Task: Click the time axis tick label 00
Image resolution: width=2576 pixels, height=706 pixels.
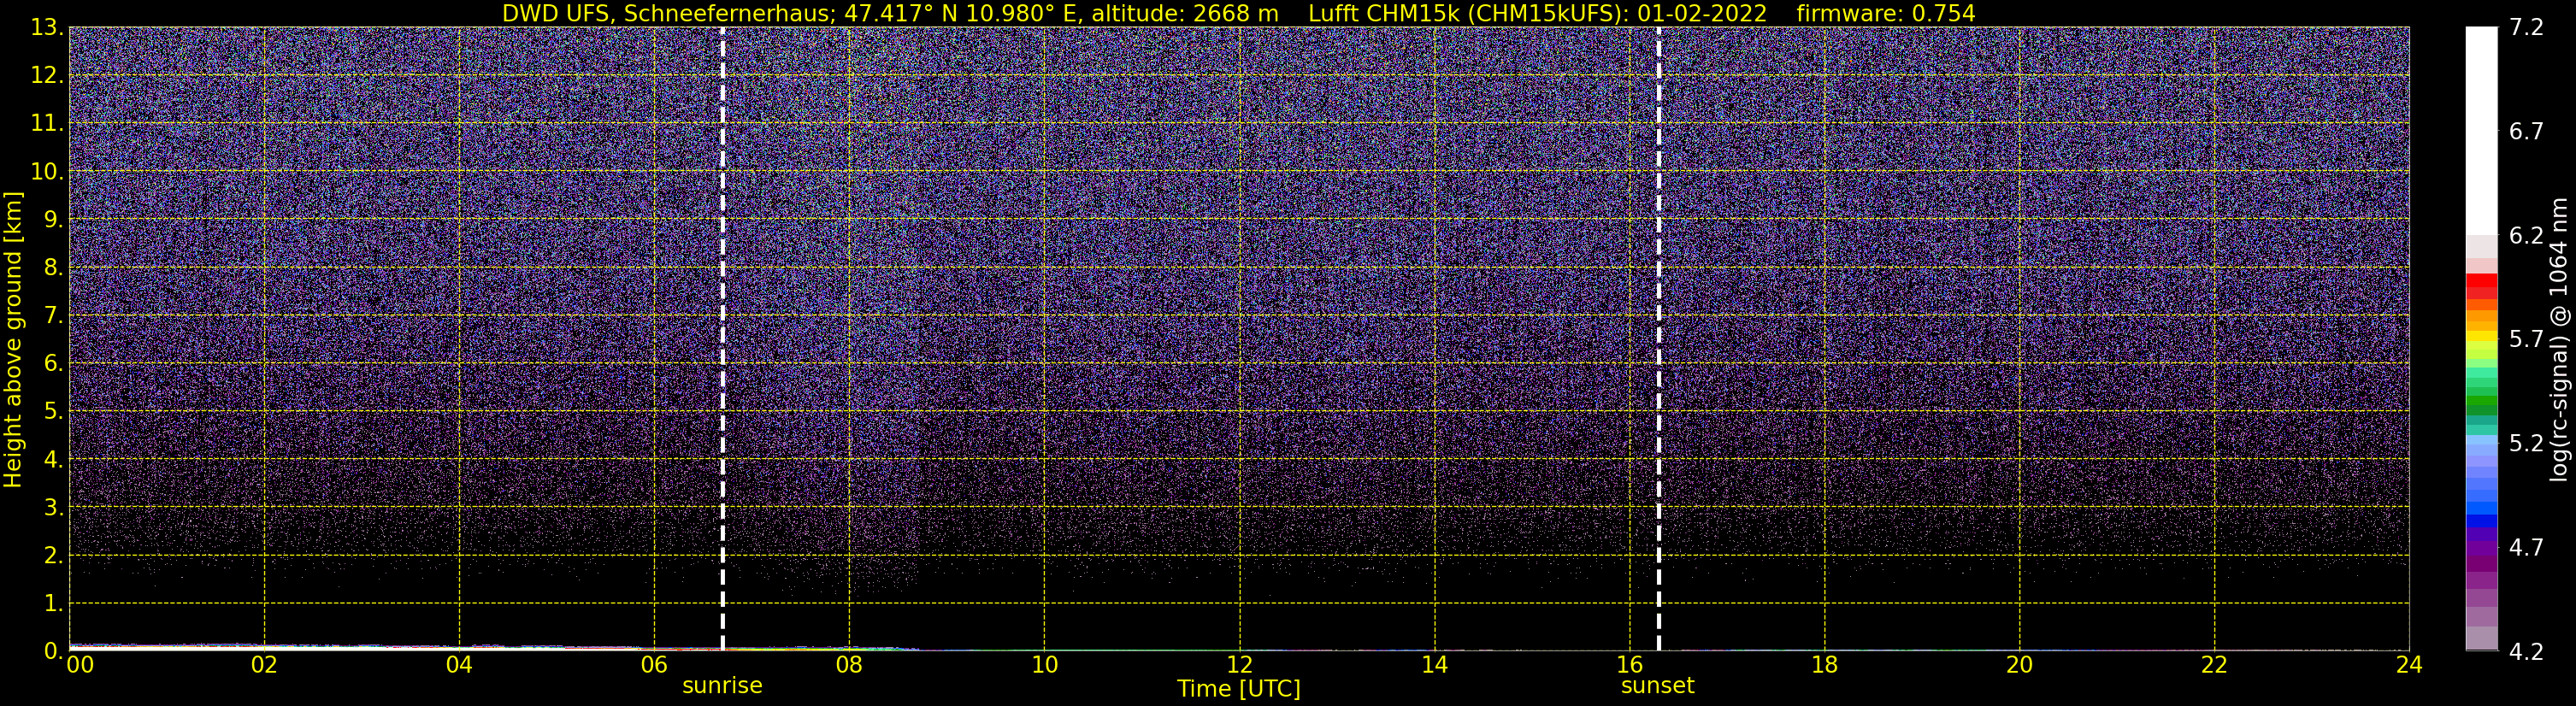Action: 80,666
